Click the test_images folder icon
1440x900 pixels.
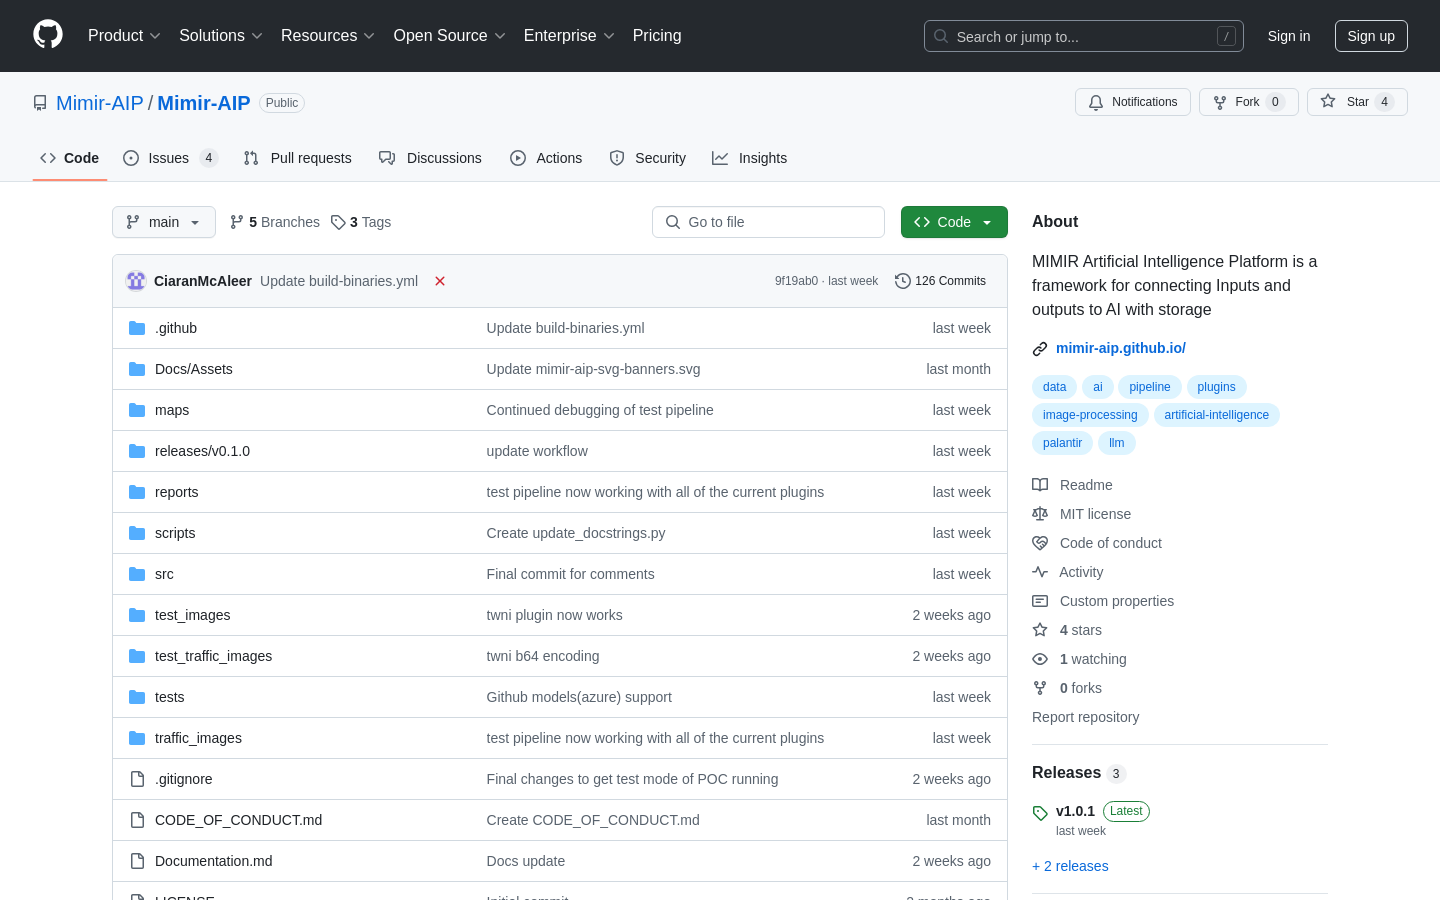pyautogui.click(x=137, y=615)
